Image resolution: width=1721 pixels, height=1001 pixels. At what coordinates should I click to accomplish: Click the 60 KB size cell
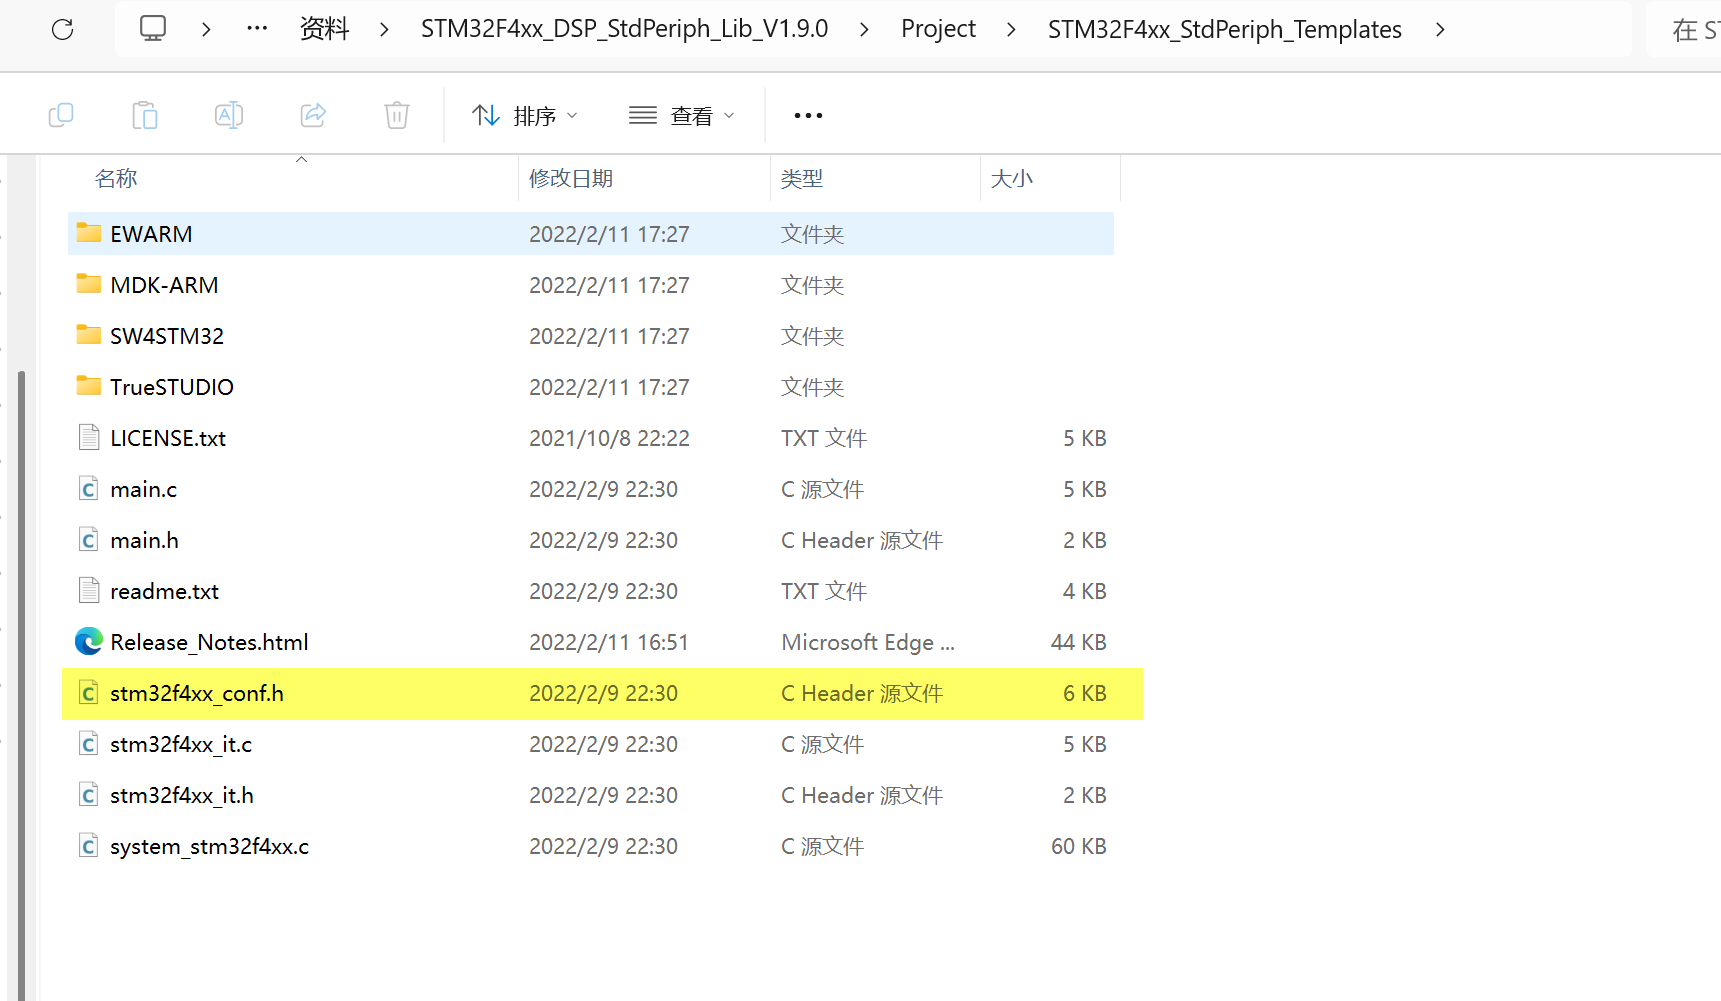coord(1078,845)
